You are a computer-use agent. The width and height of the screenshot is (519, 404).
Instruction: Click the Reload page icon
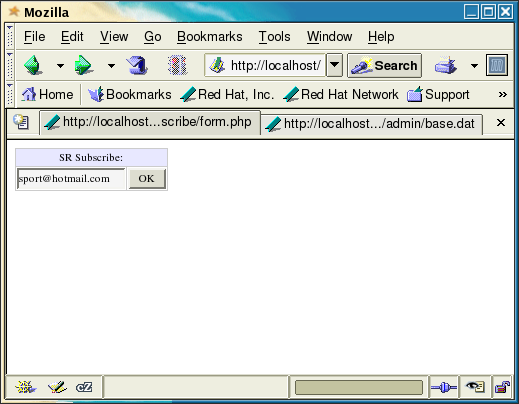pos(137,65)
